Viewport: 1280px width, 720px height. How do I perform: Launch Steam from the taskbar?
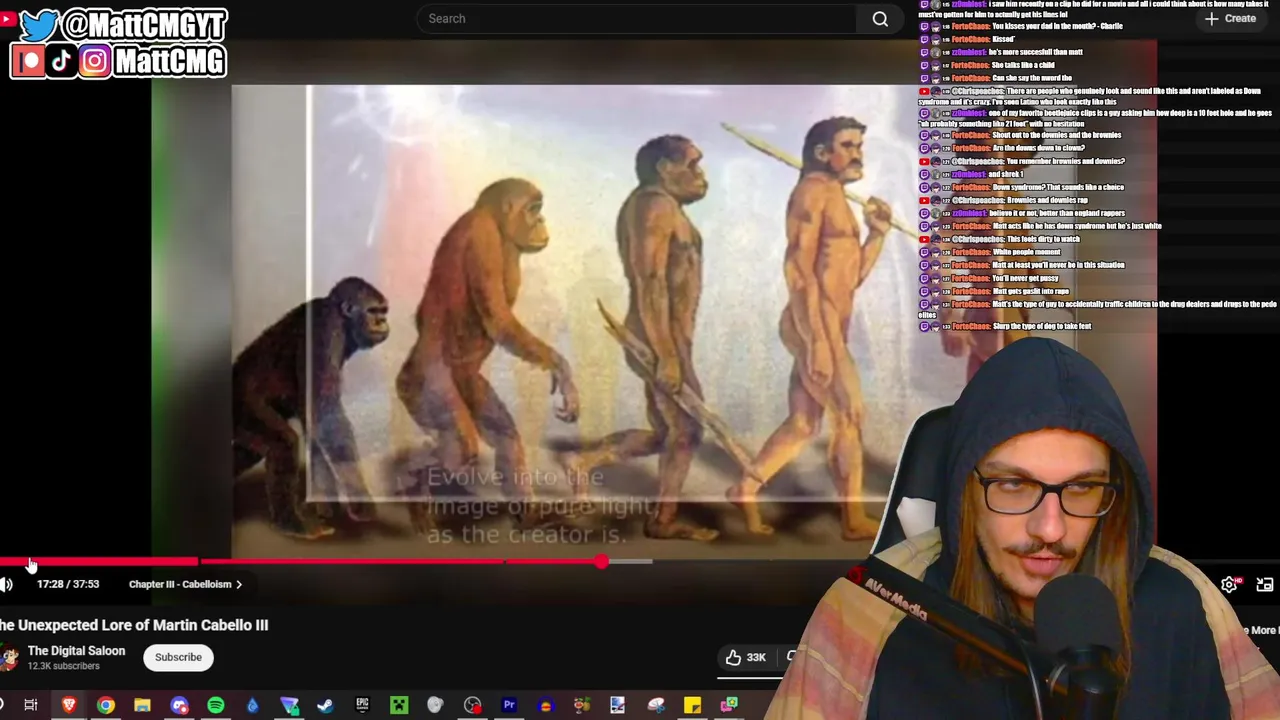point(325,706)
